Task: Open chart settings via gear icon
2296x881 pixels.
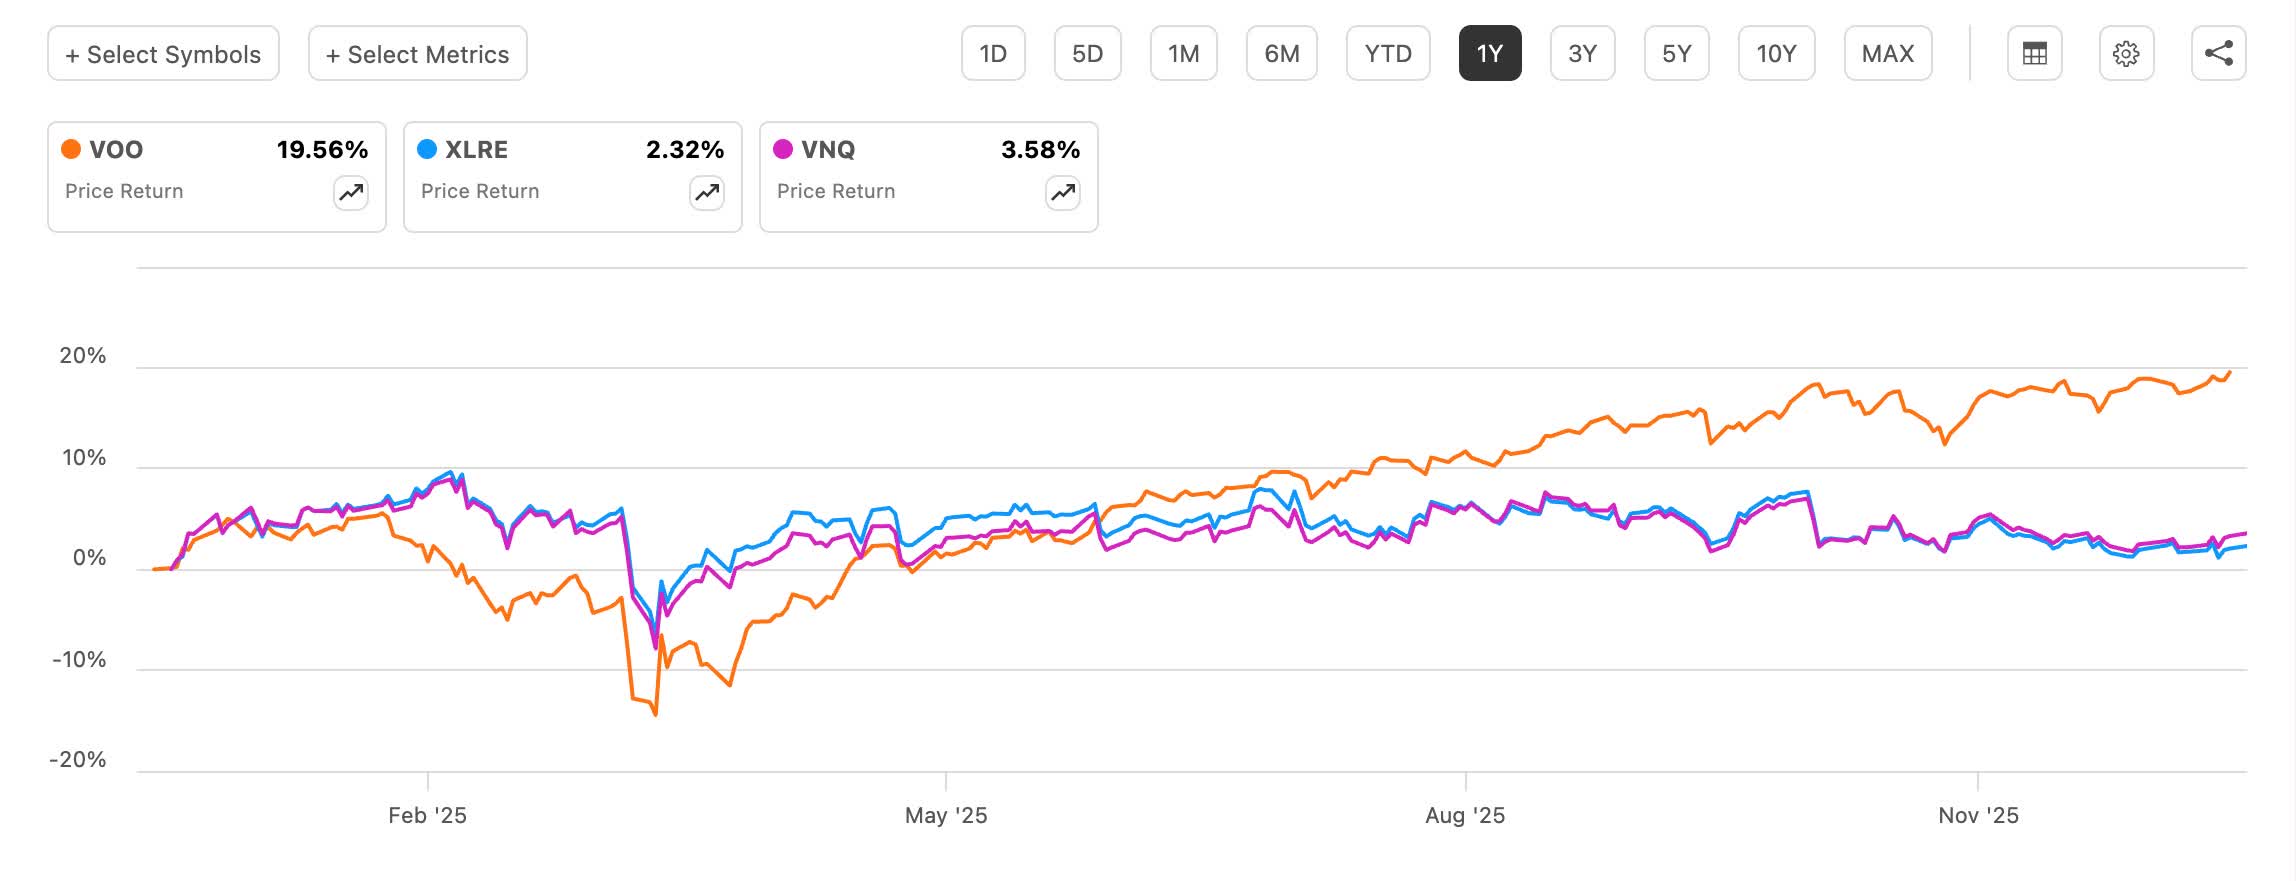Action: [2128, 54]
